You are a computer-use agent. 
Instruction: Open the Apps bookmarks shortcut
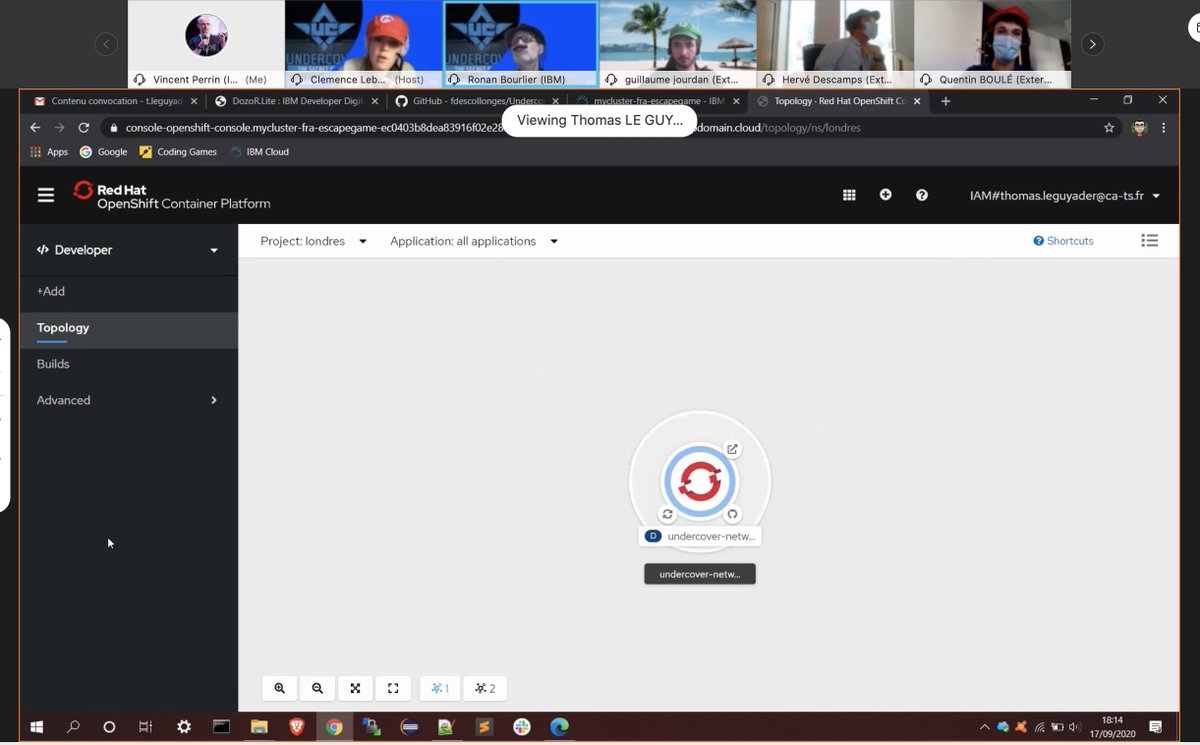[49, 152]
